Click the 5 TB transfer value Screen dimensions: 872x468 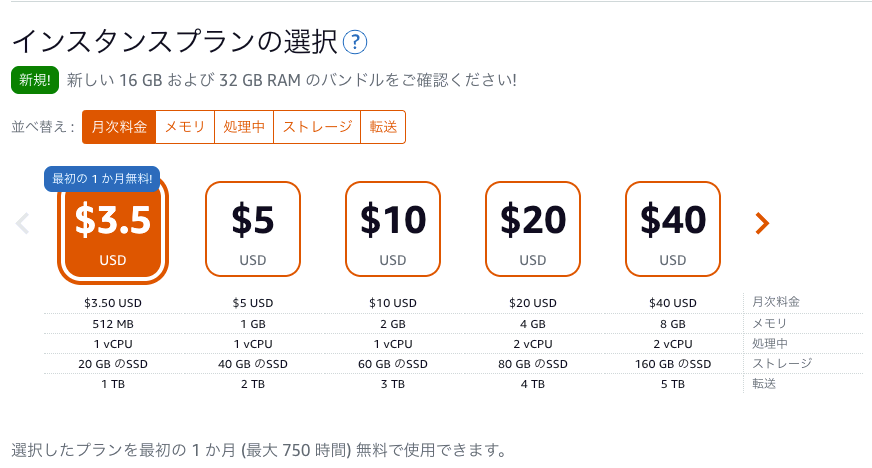pos(673,384)
